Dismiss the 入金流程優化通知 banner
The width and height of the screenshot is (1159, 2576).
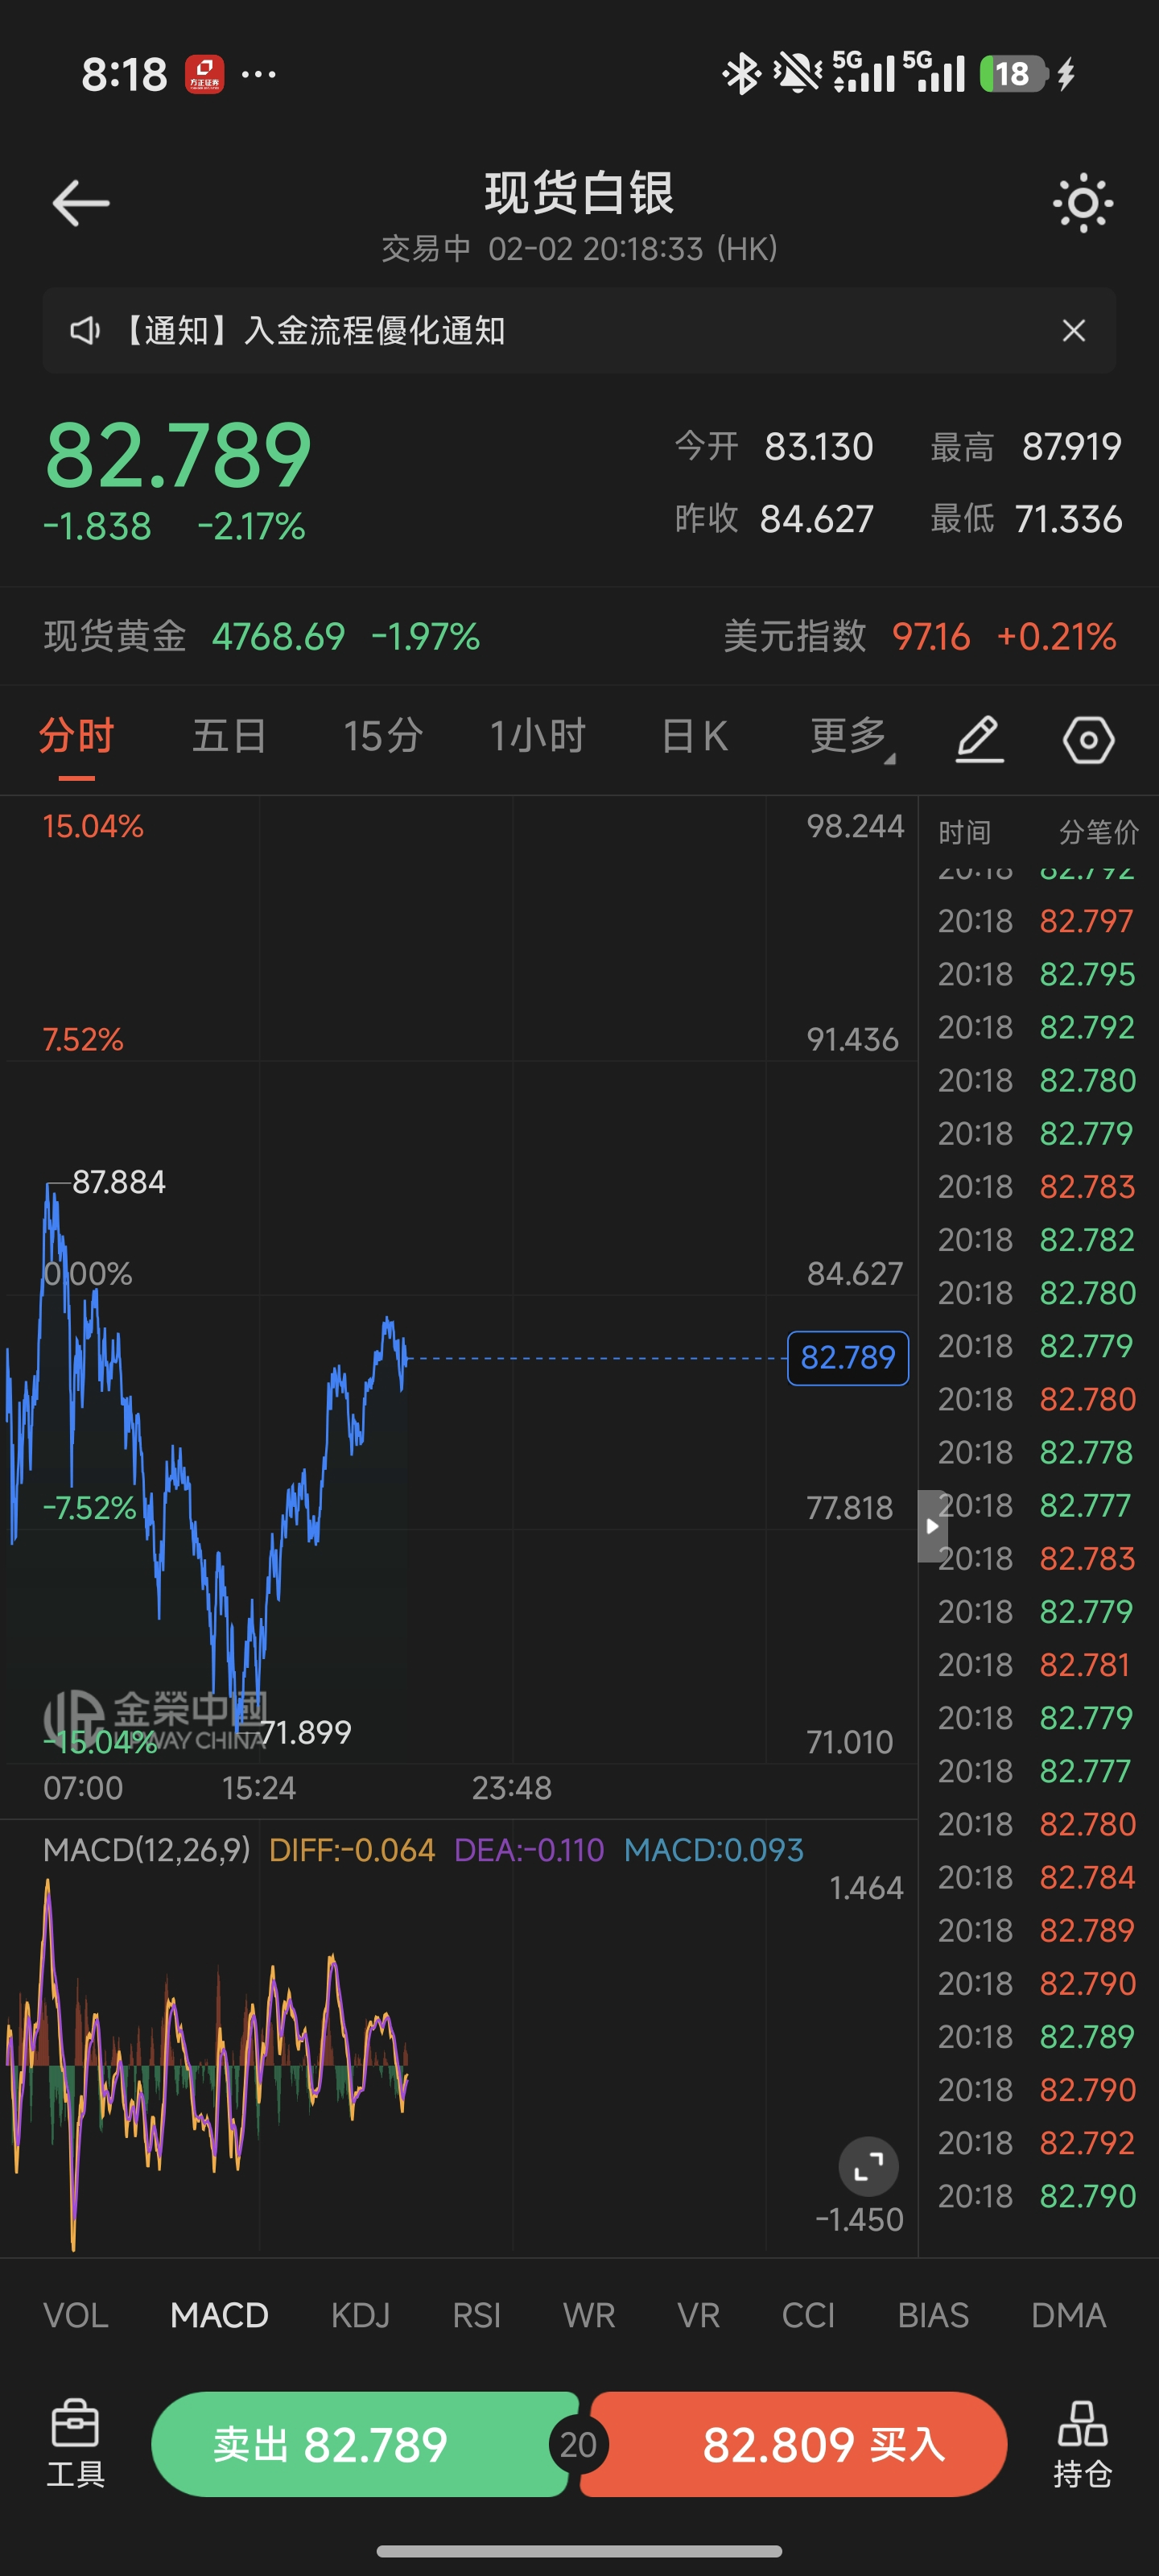tap(1073, 331)
